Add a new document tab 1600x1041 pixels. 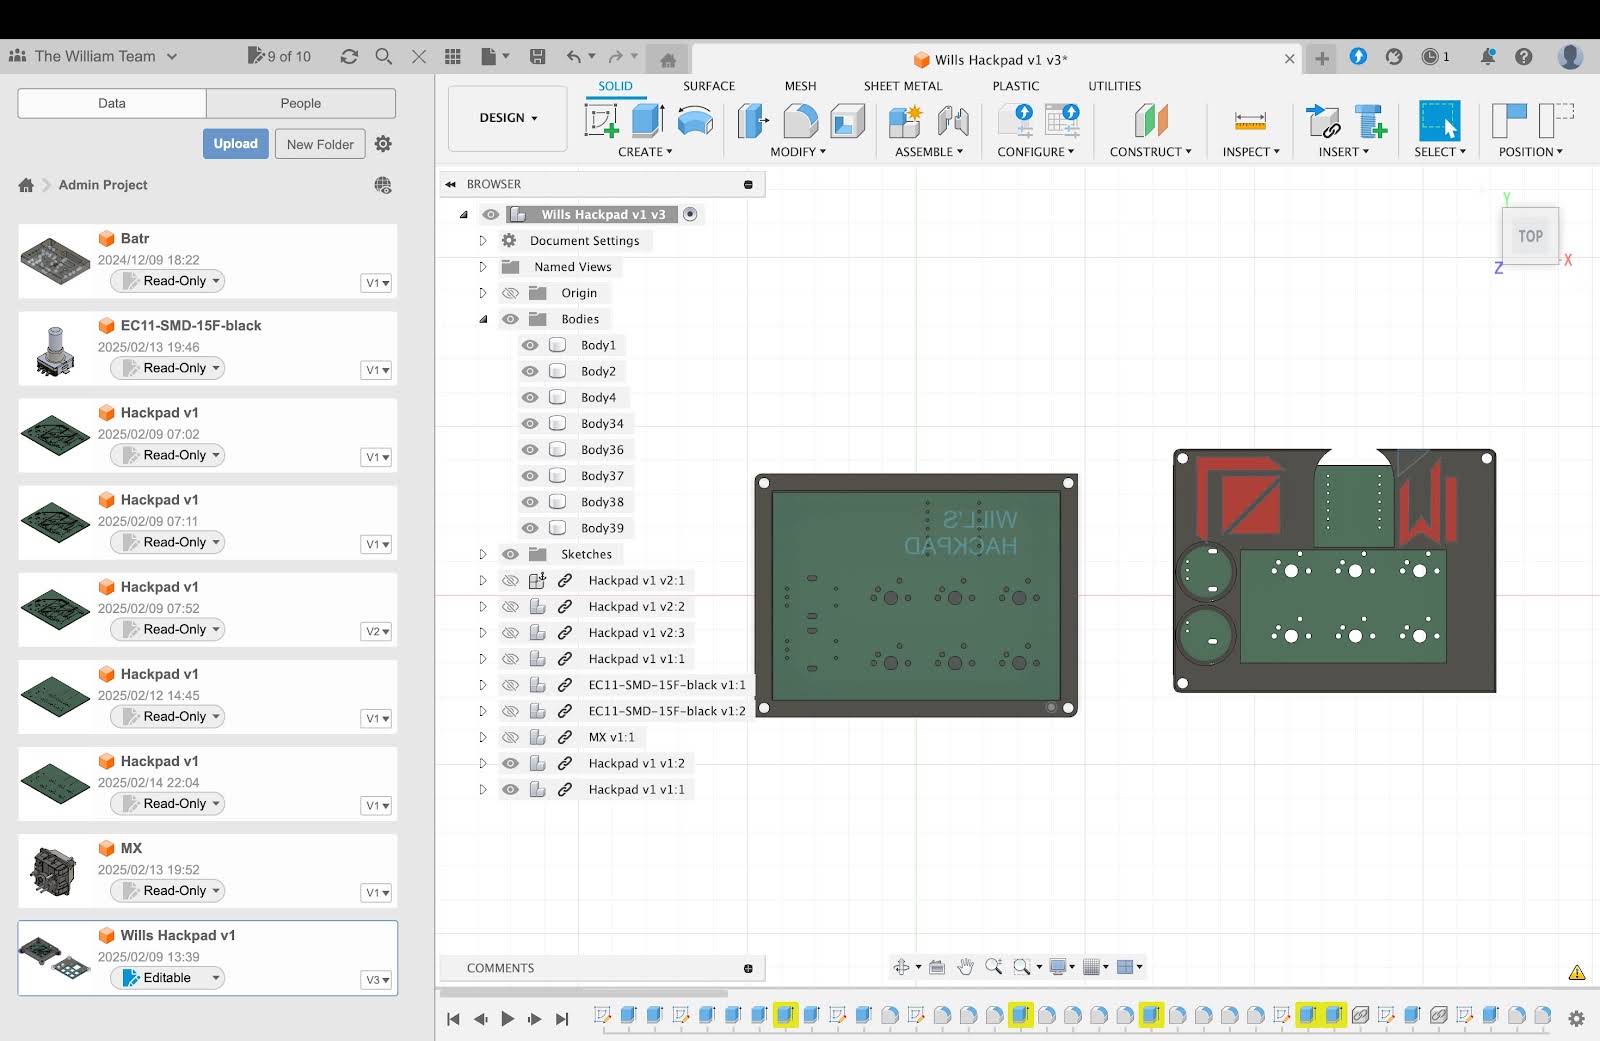point(1322,58)
